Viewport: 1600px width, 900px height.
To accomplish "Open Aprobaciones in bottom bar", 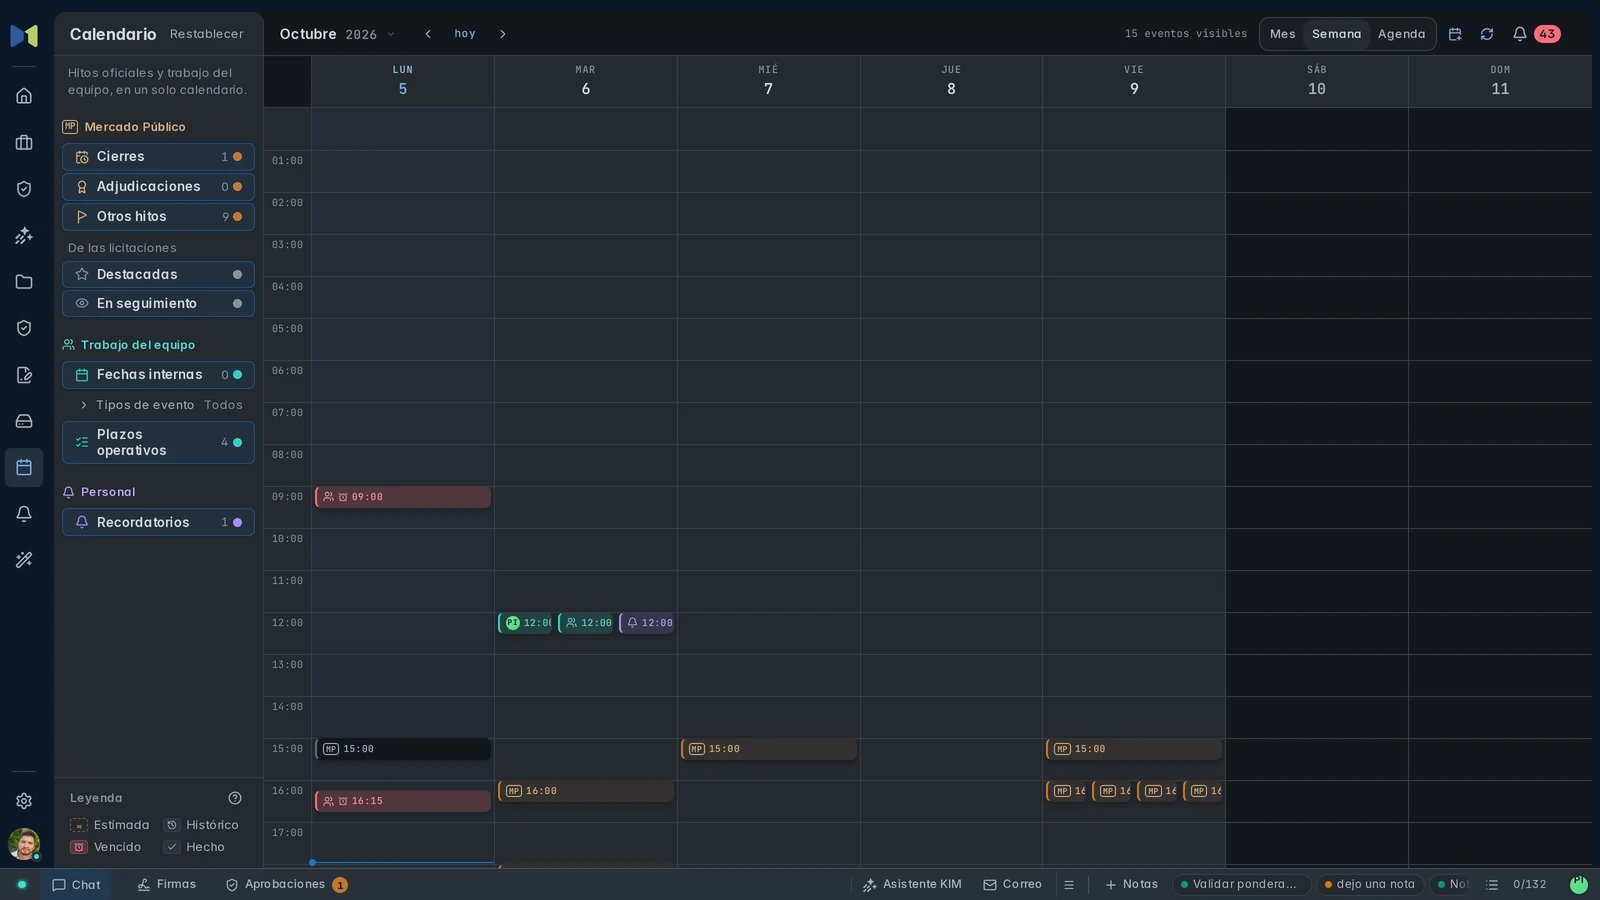I will [x=286, y=885].
